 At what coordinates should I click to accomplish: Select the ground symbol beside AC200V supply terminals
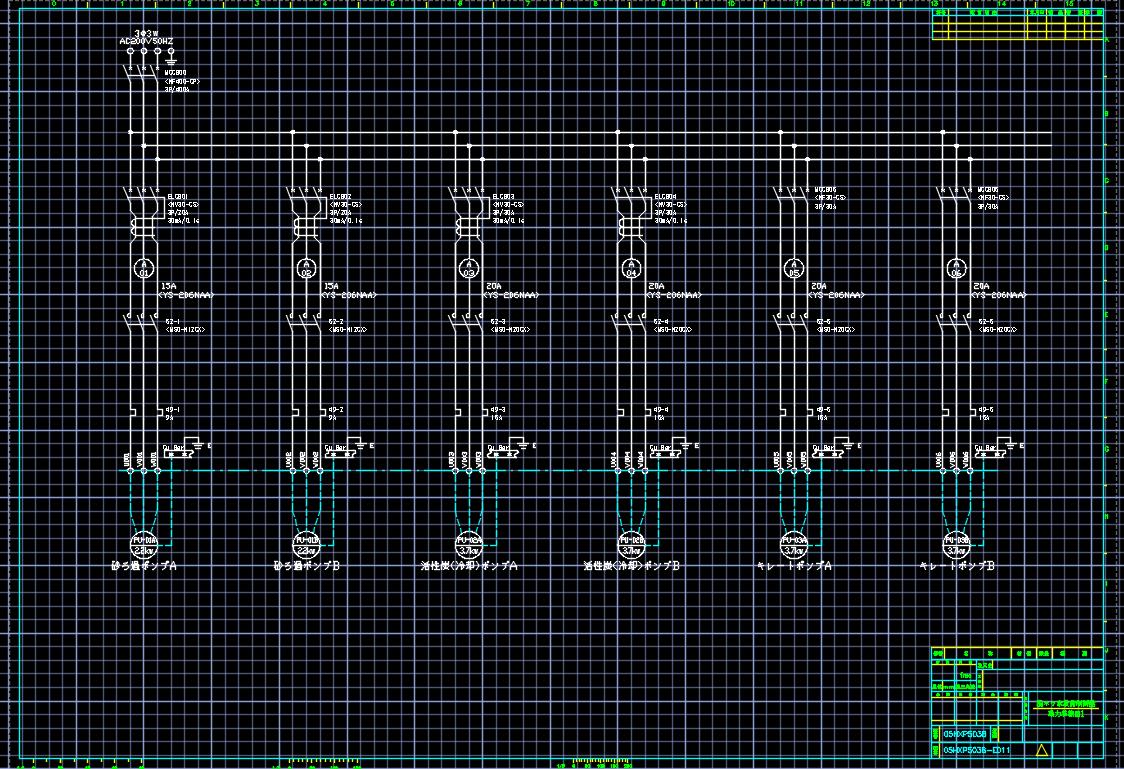click(x=170, y=58)
